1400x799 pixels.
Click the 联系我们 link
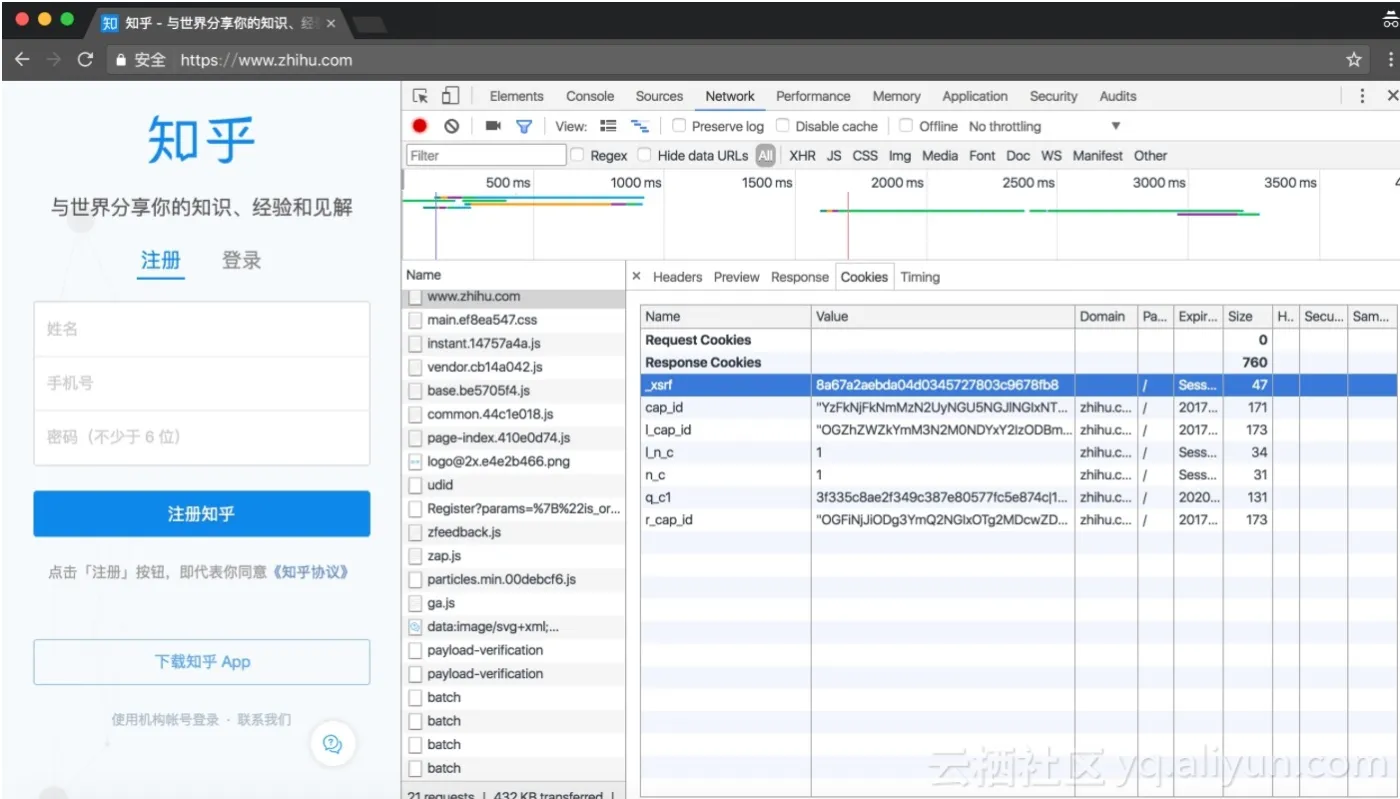264,719
